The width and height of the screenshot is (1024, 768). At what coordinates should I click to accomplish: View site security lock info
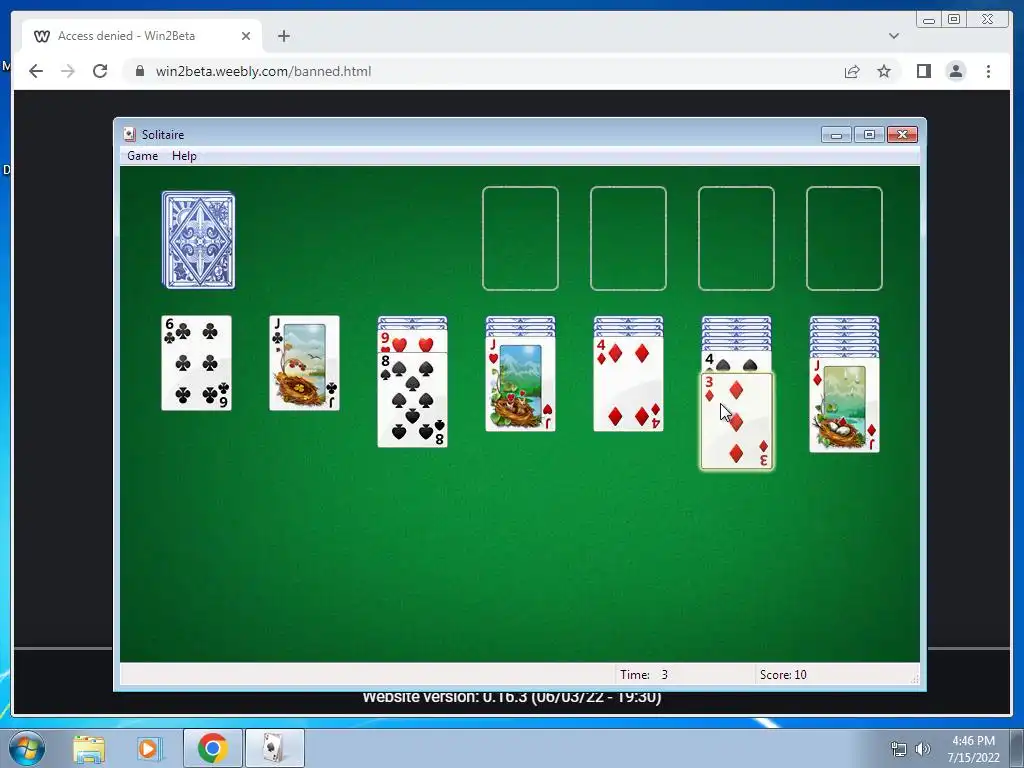tap(140, 71)
